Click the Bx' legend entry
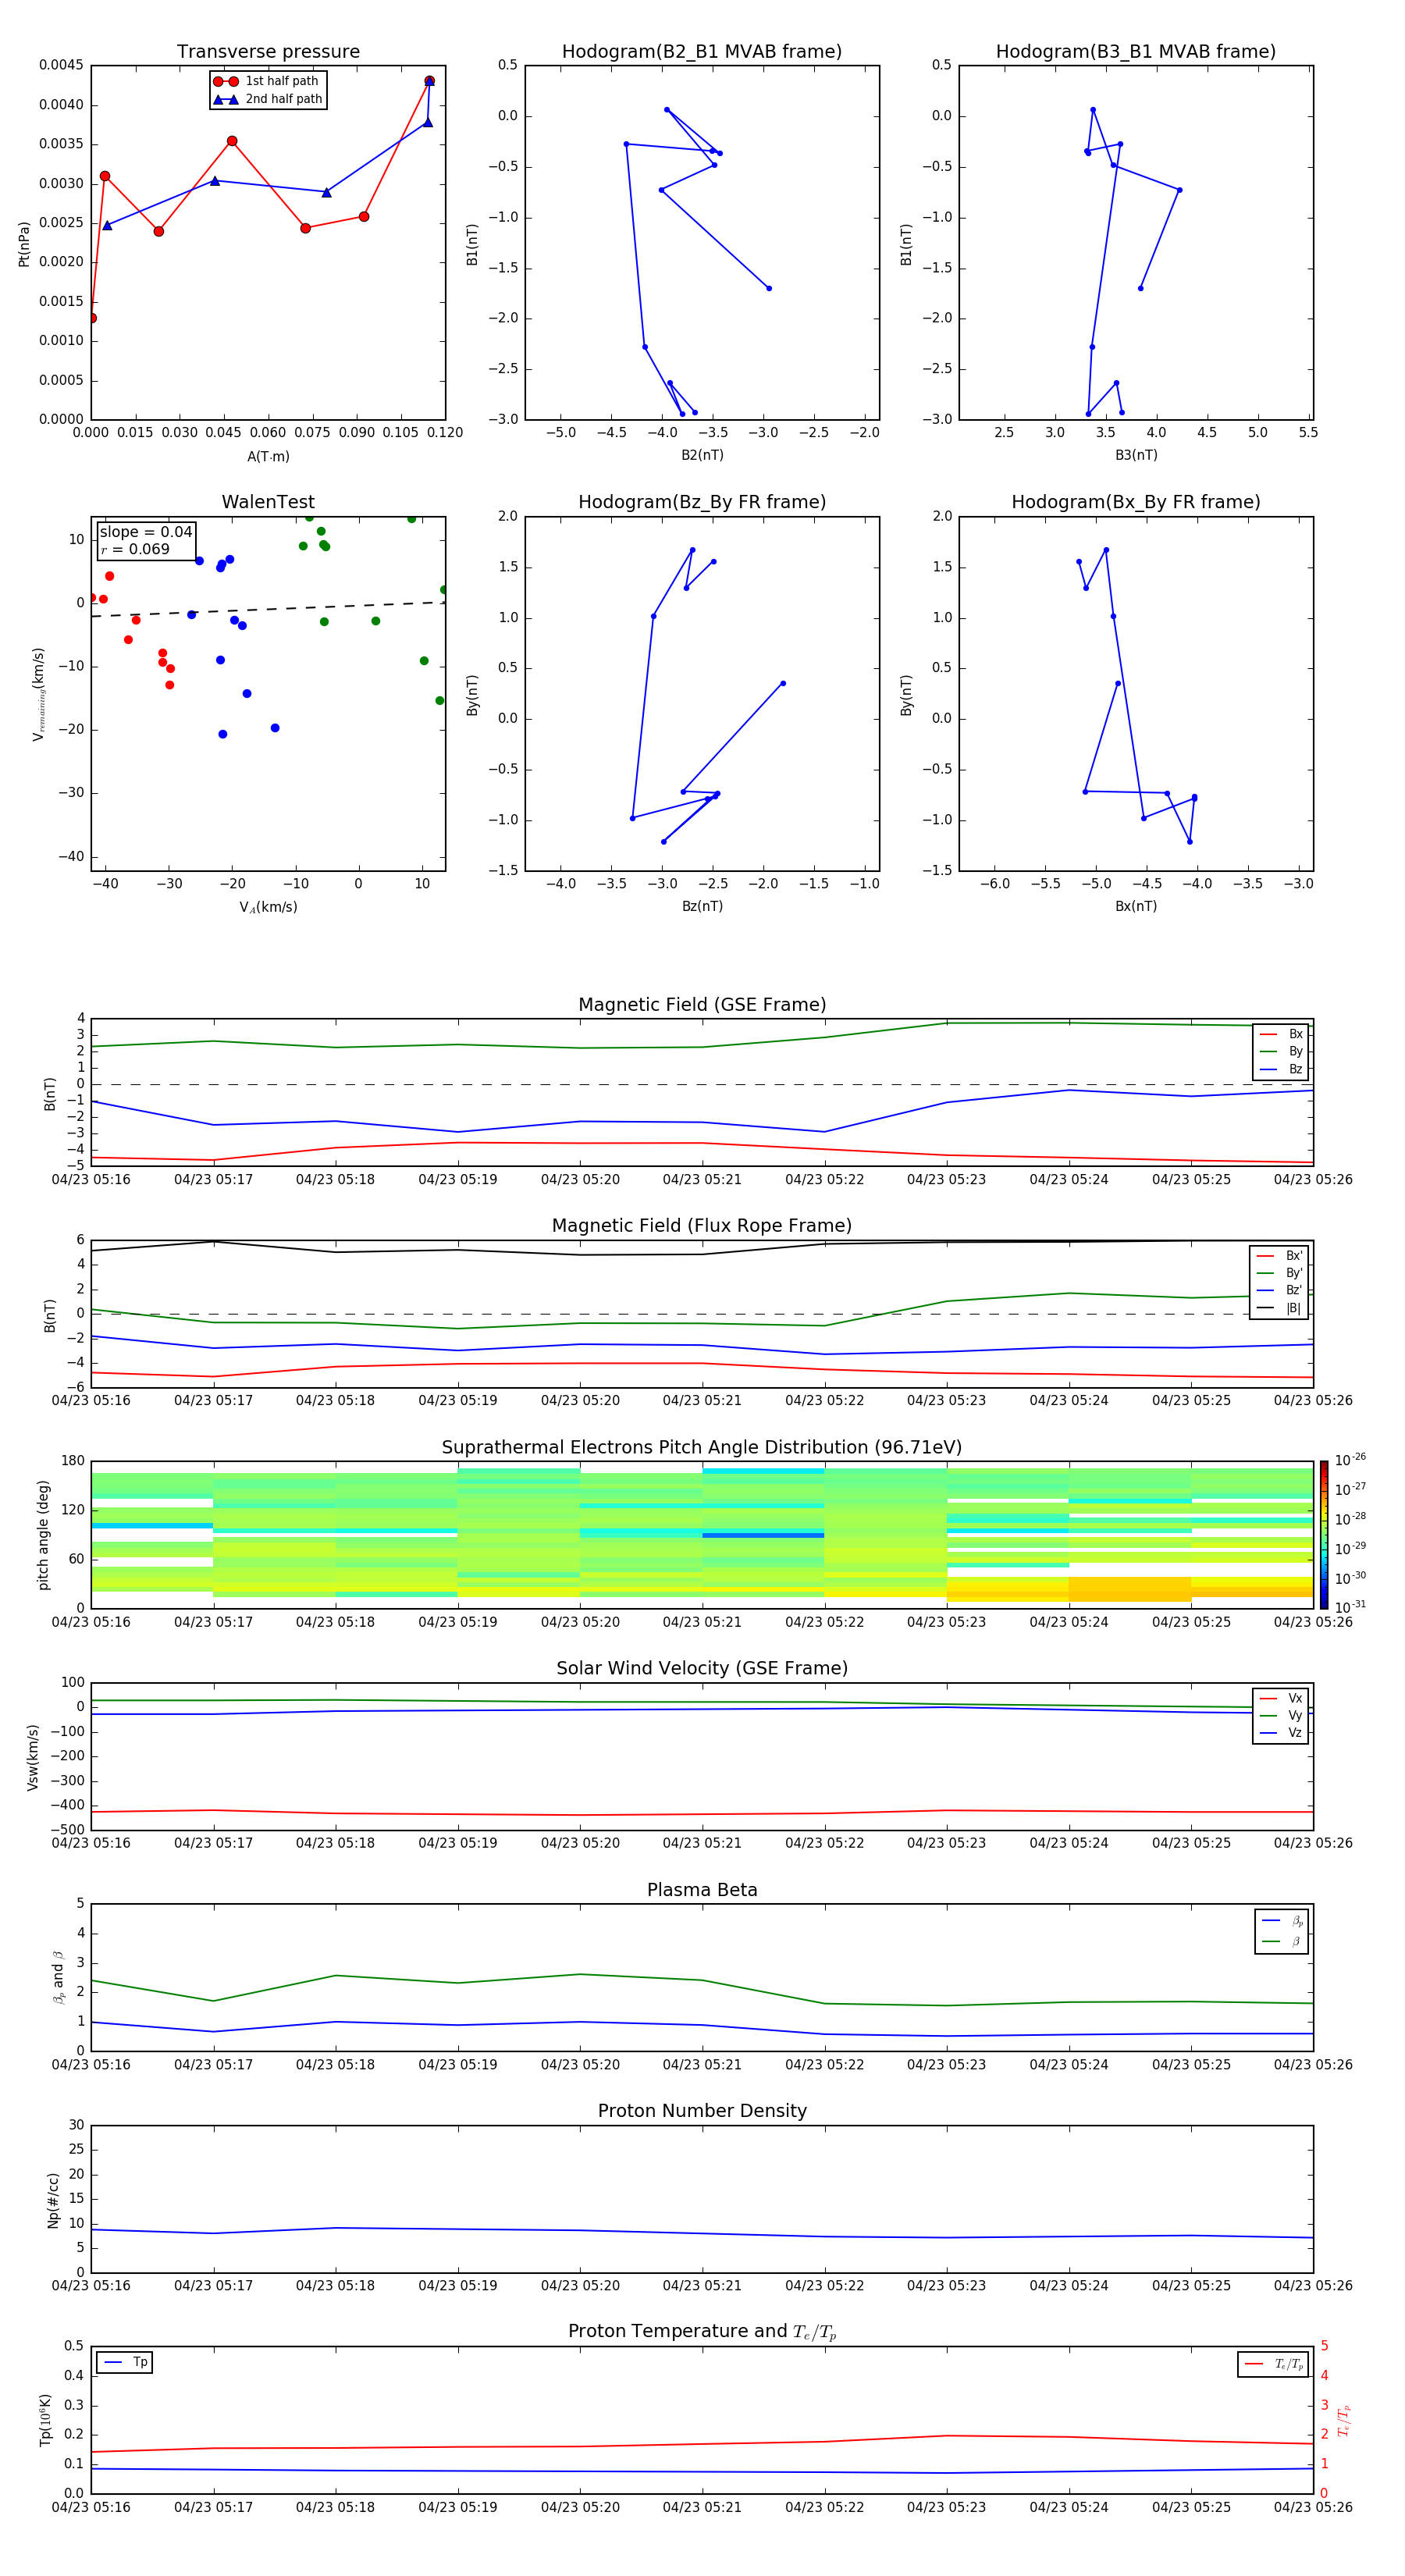 pyautogui.click(x=1279, y=1256)
